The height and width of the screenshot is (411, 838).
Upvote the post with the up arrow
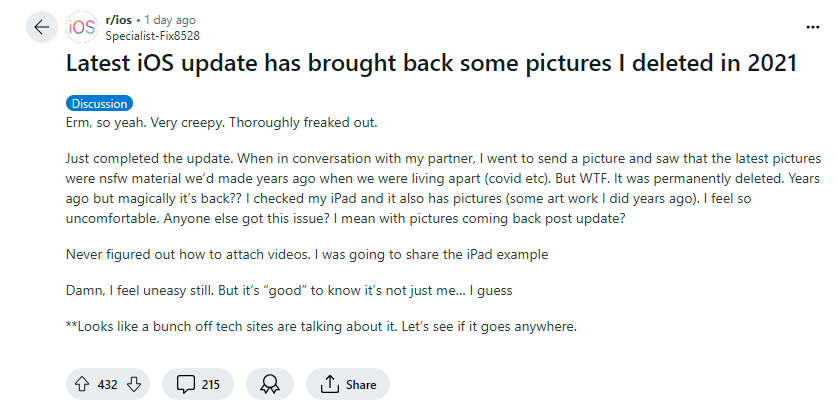pyautogui.click(x=82, y=384)
